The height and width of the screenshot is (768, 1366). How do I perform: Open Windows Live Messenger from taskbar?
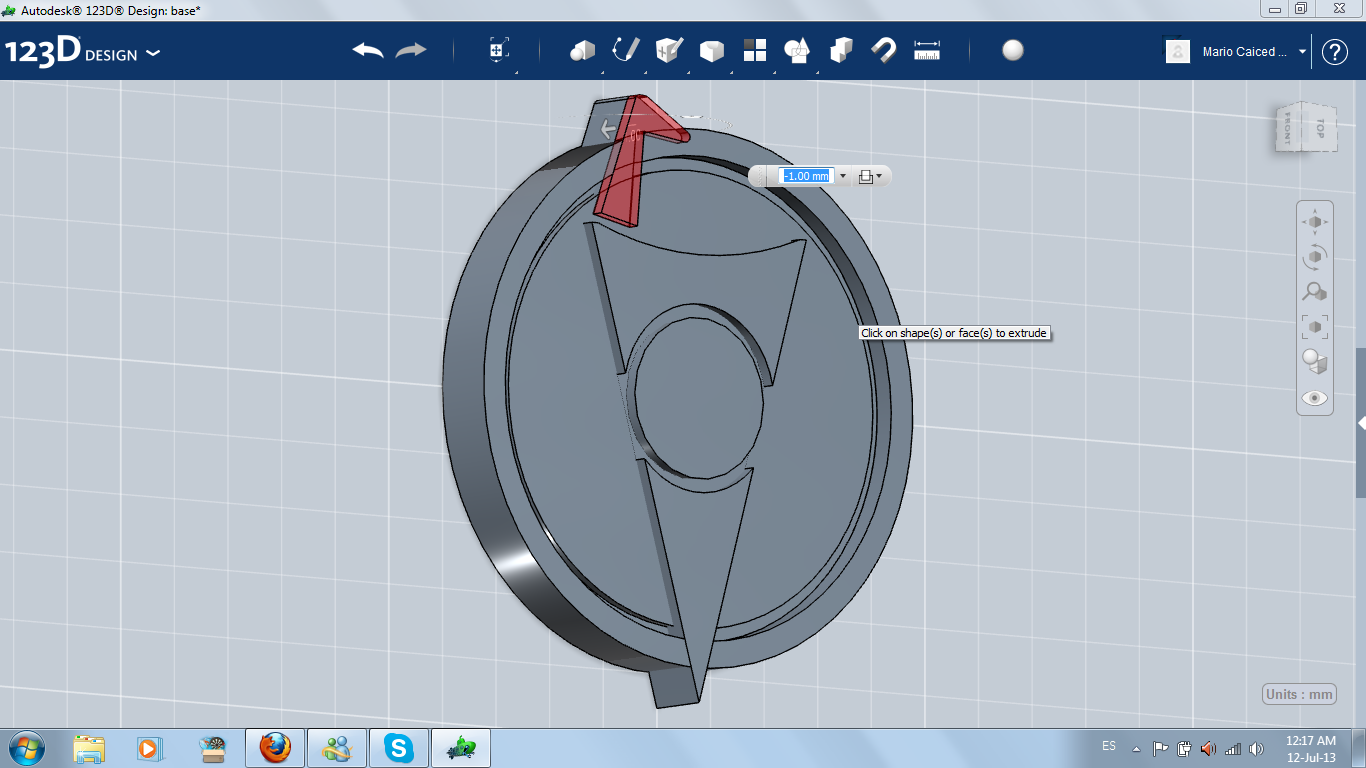point(337,748)
